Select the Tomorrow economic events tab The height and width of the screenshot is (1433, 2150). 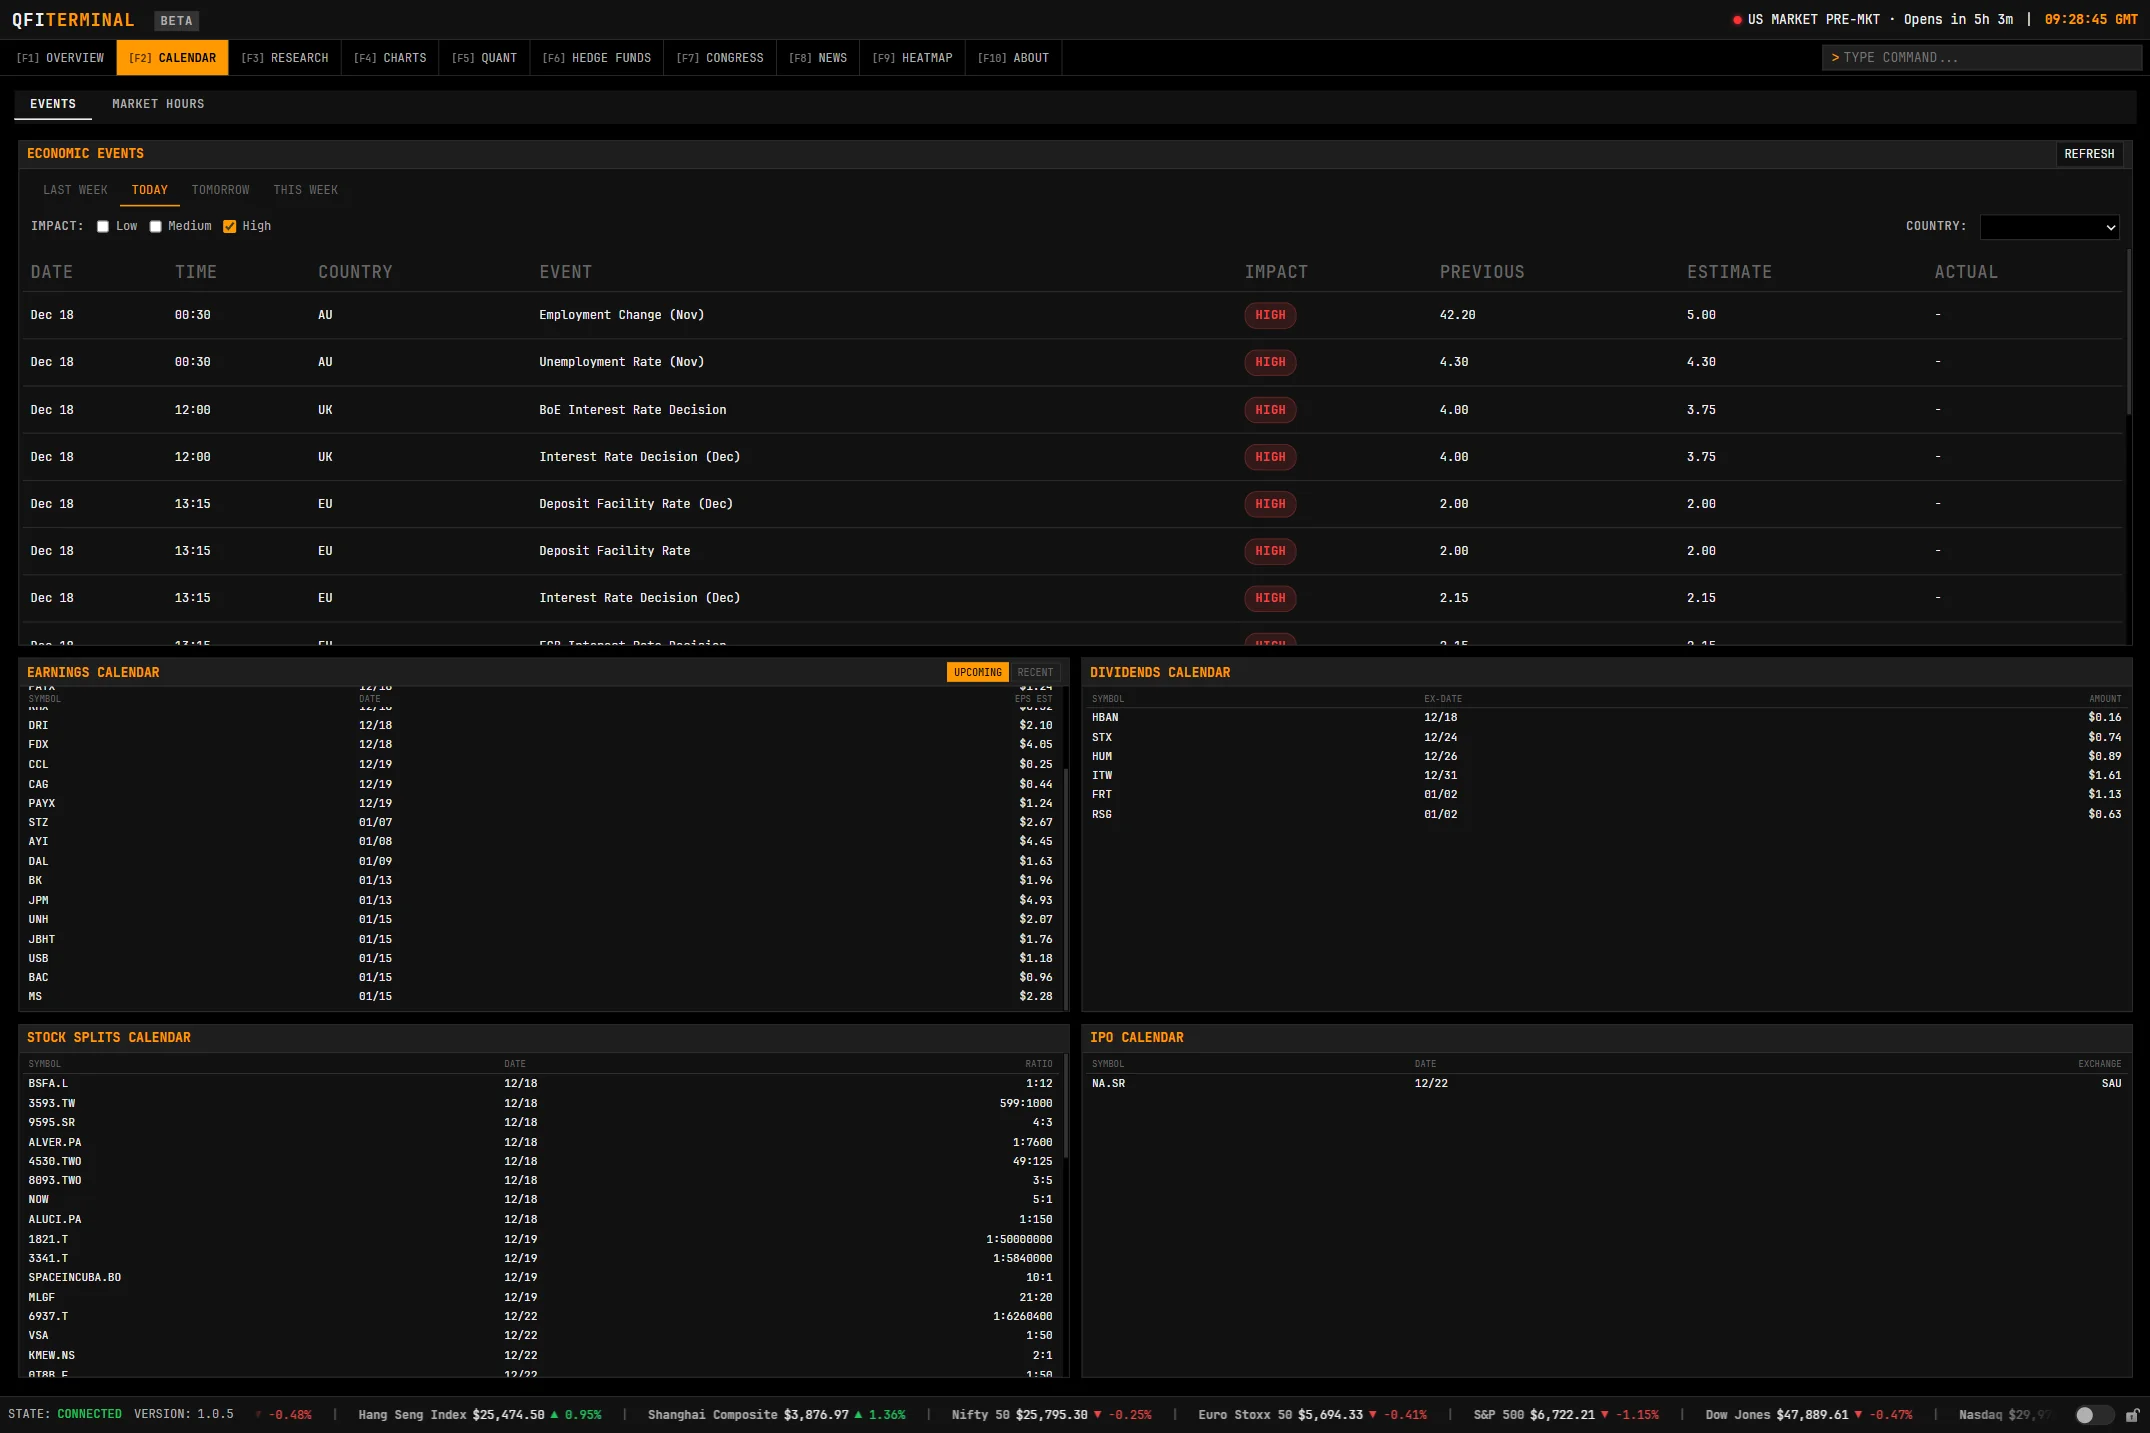click(220, 190)
